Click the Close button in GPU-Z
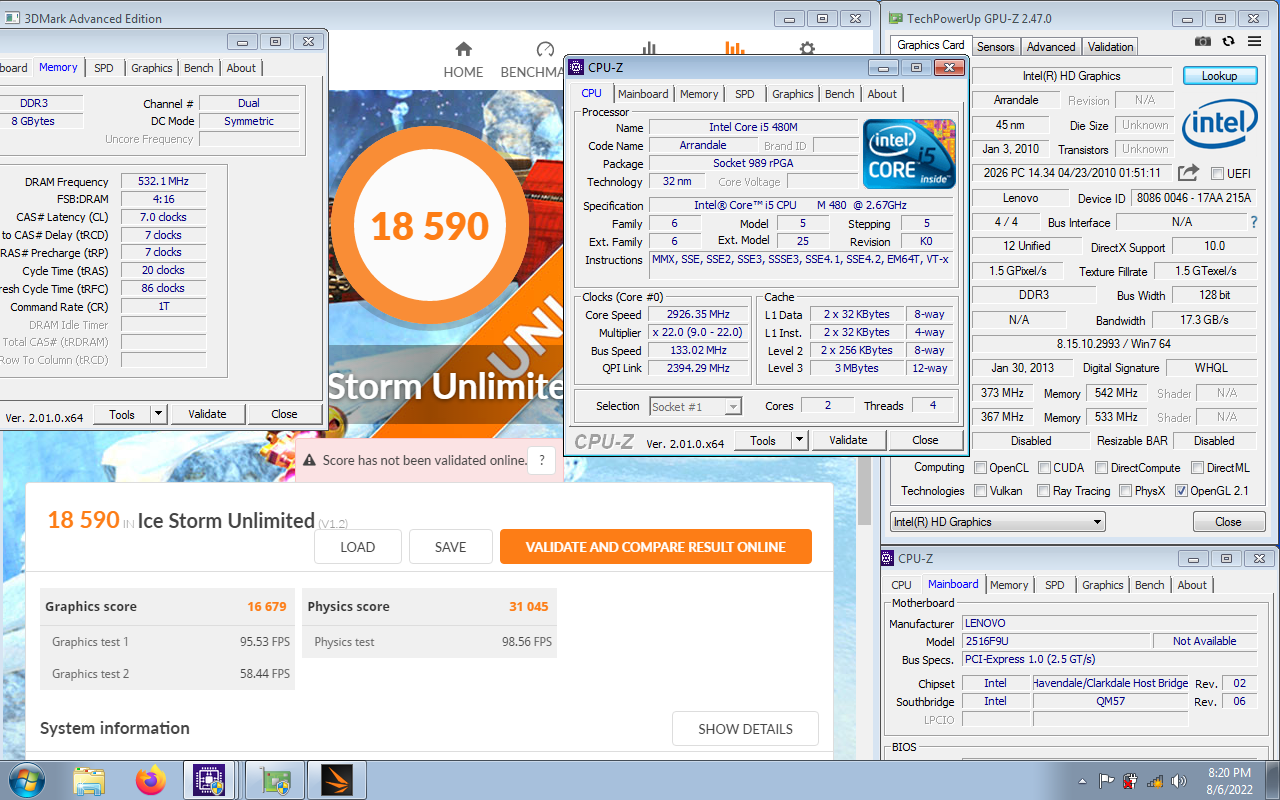 tap(1228, 522)
